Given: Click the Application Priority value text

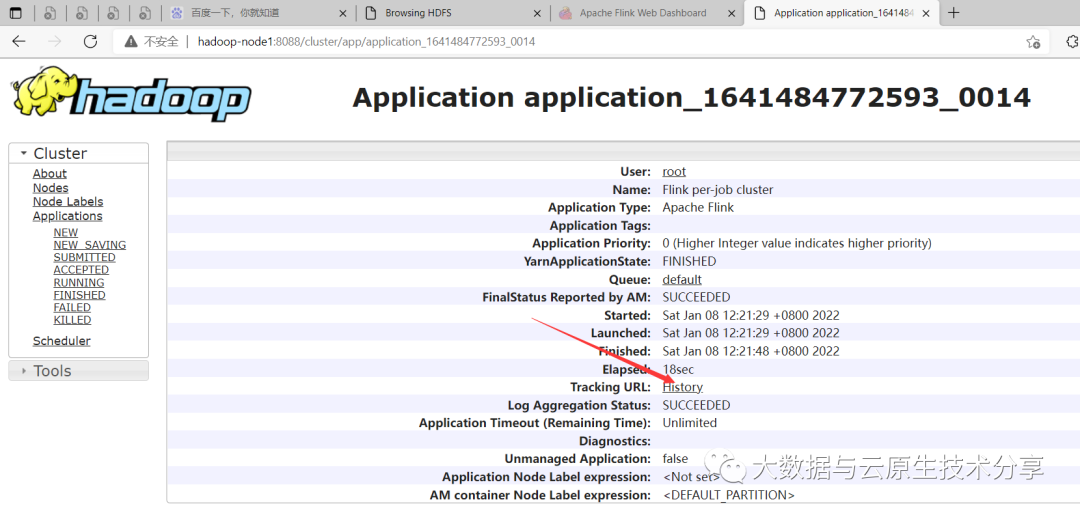Looking at the screenshot, I should [797, 243].
